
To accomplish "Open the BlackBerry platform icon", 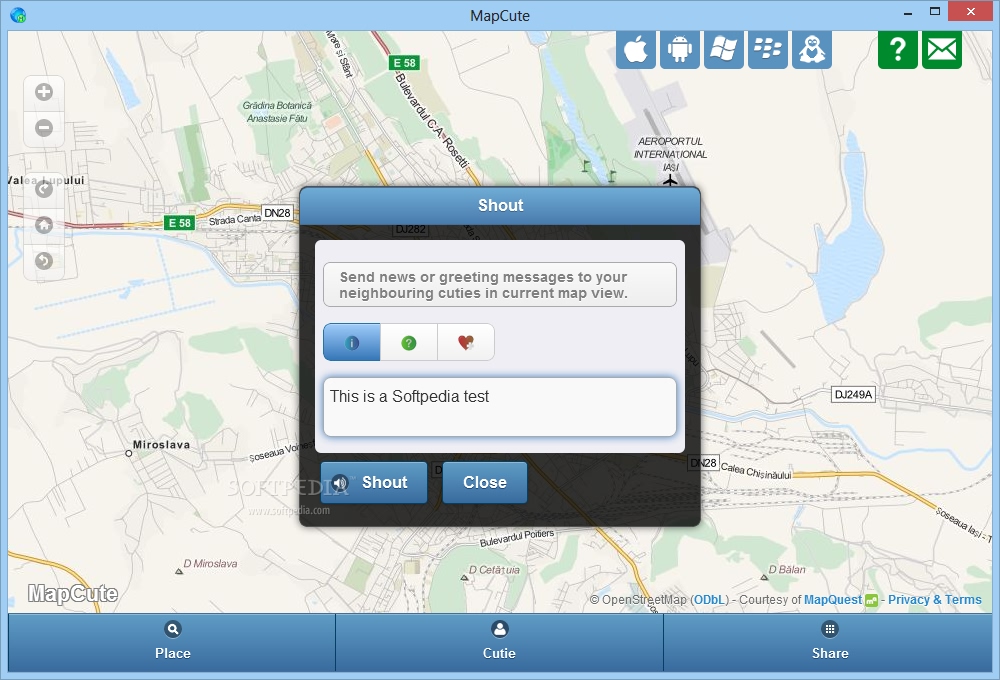I will 767,49.
